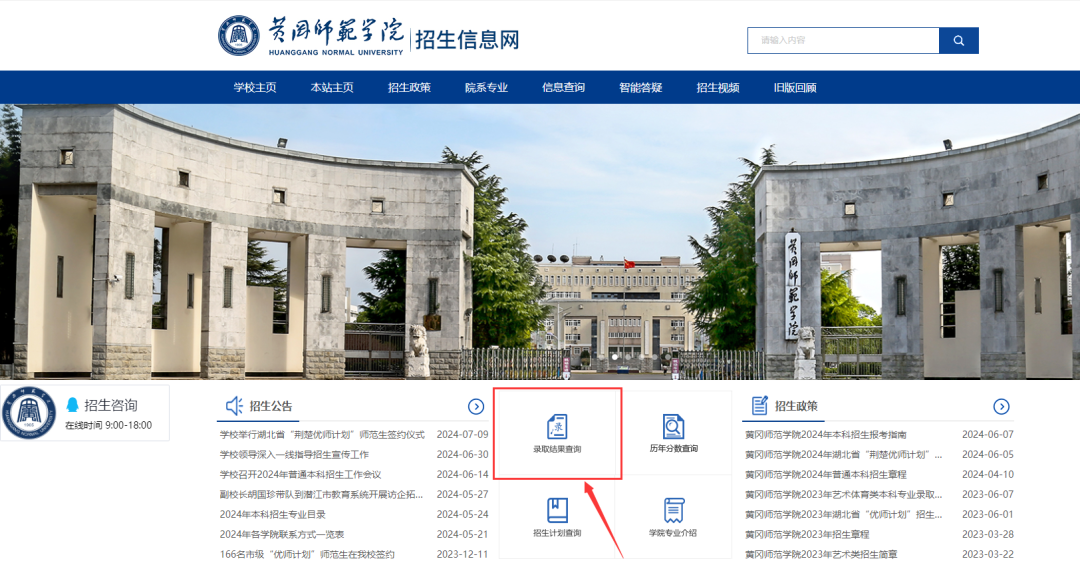Viewport: 1080px width, 575px height.
Task: Click the 学院专业介绍 scroll icon
Action: (x=673, y=510)
